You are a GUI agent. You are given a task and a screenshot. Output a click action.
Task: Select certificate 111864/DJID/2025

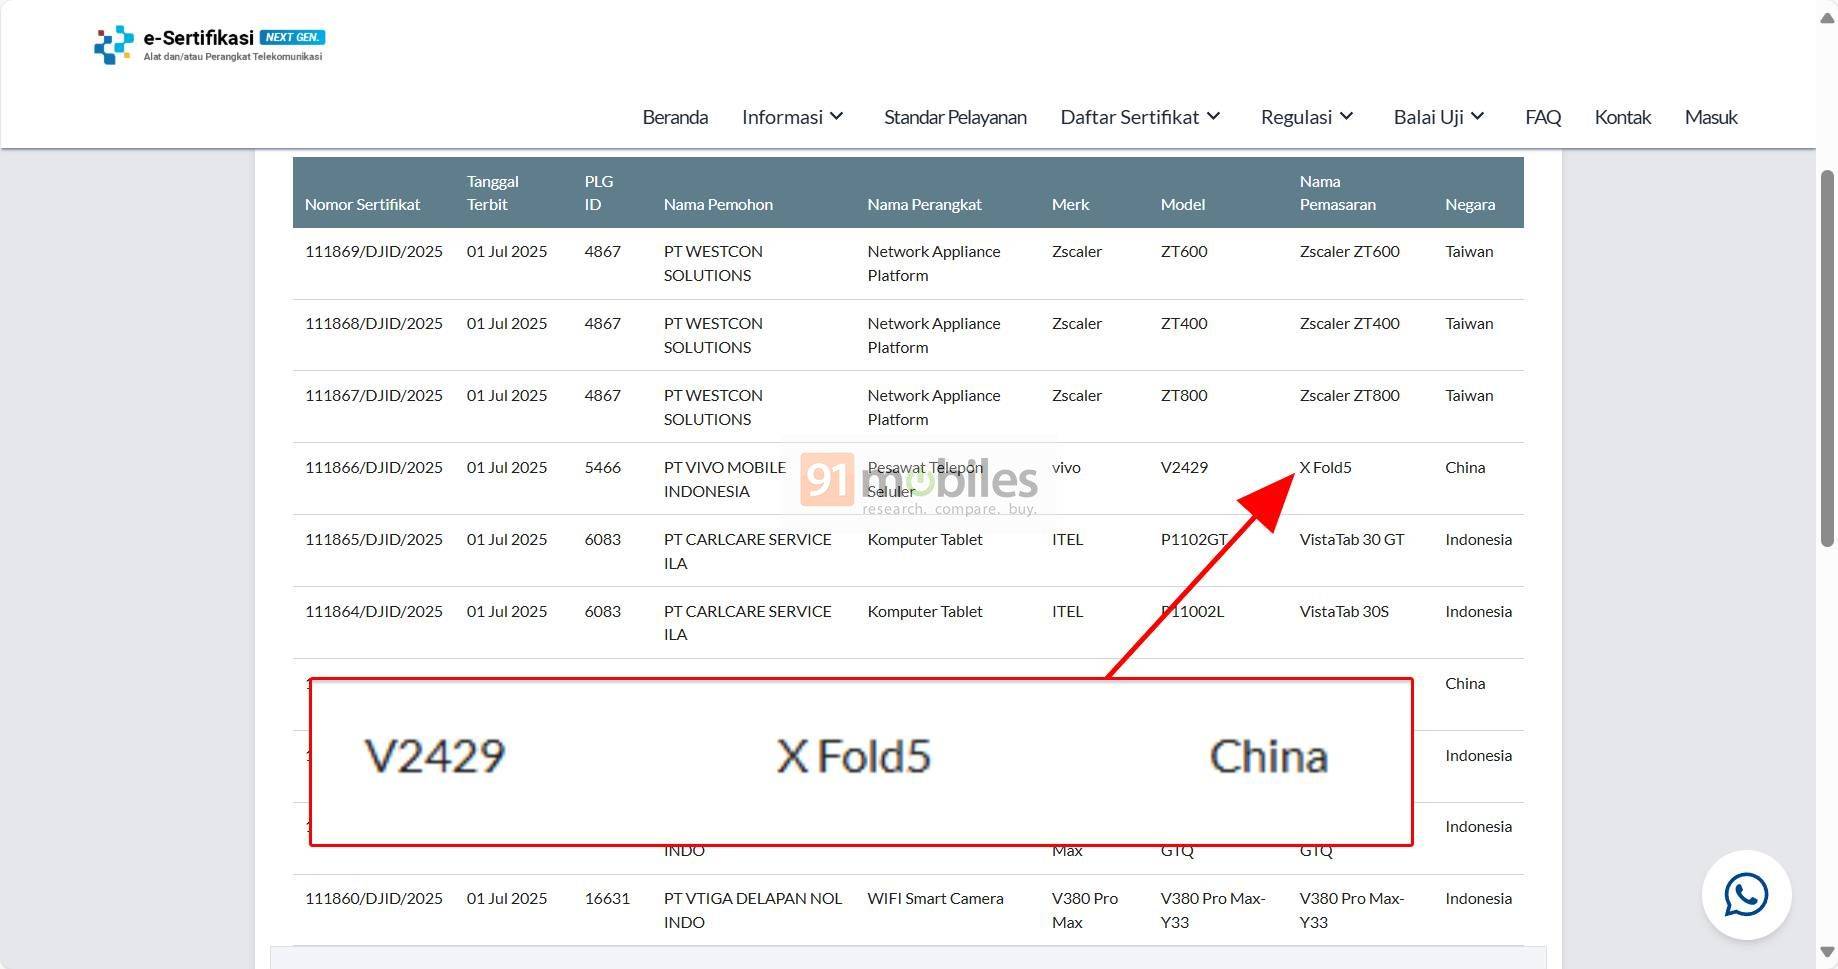[373, 611]
